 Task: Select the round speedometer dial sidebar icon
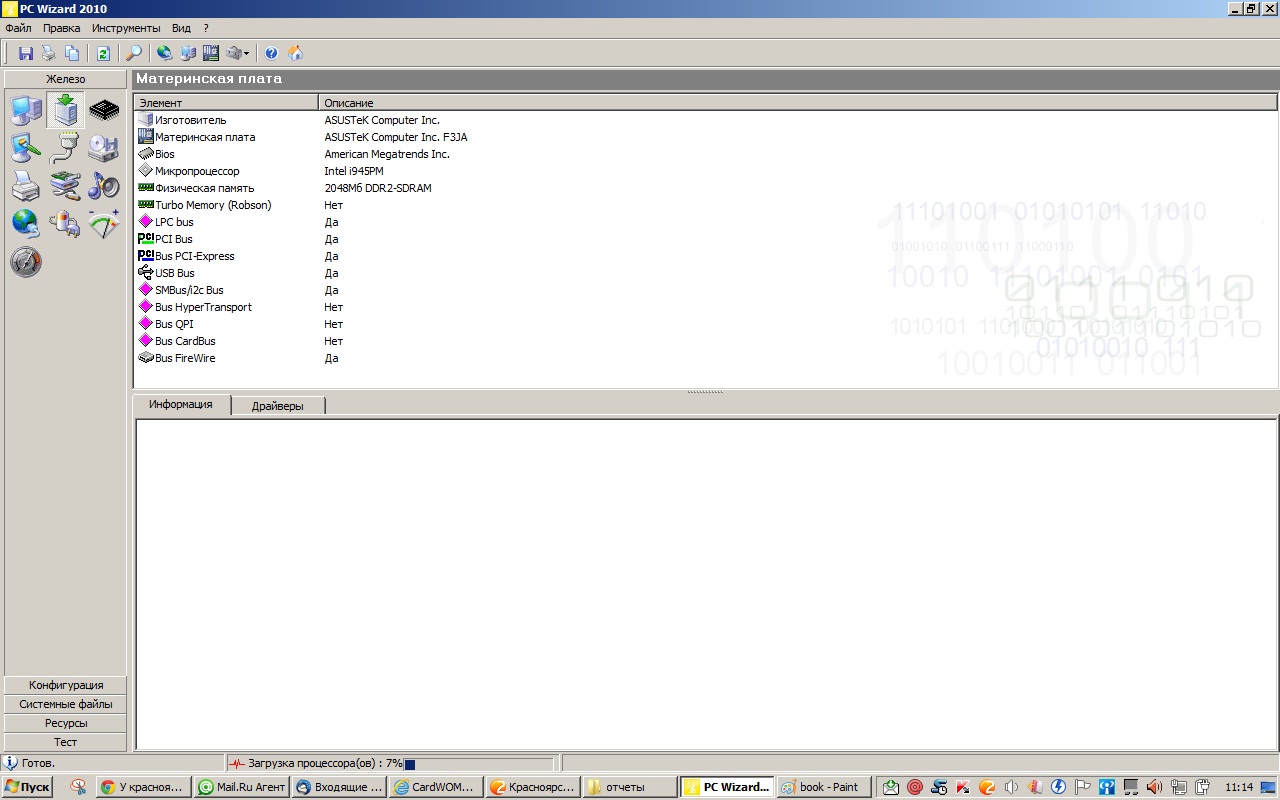tap(26, 262)
